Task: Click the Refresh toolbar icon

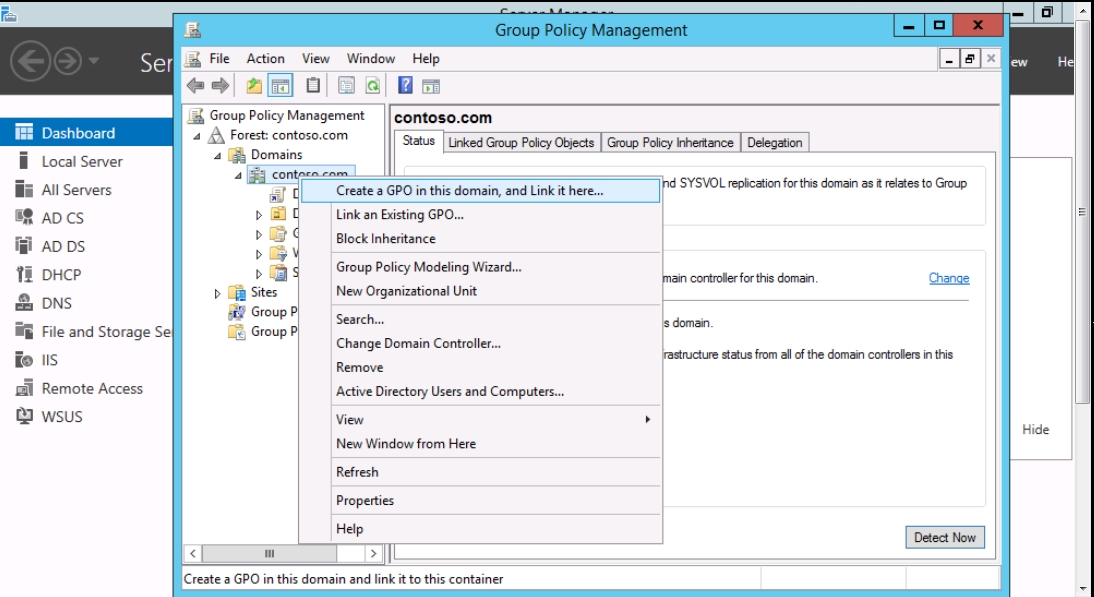Action: point(374,86)
